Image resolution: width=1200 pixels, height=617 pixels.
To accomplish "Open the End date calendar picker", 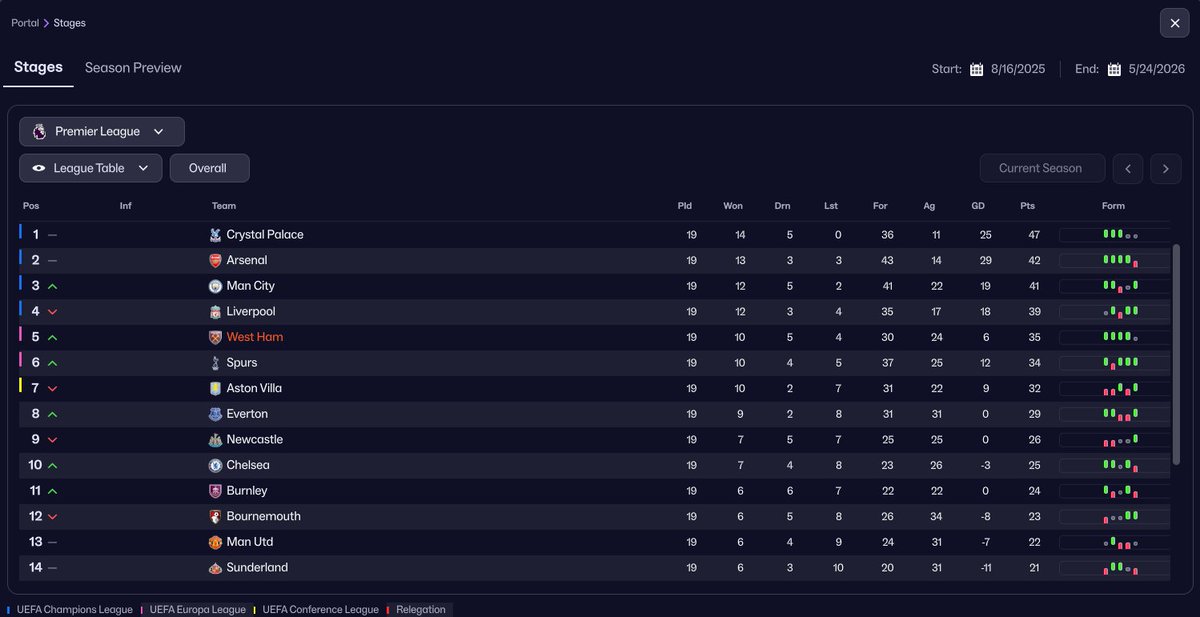I will (x=1113, y=69).
